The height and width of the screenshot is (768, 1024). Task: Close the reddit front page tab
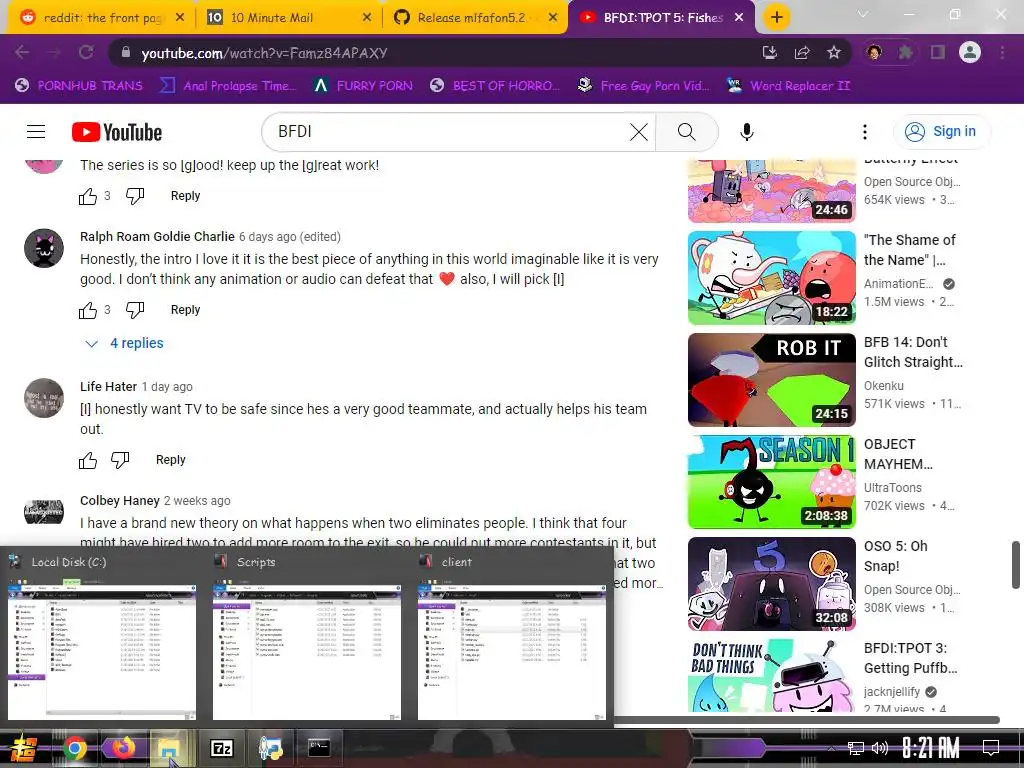(x=180, y=18)
